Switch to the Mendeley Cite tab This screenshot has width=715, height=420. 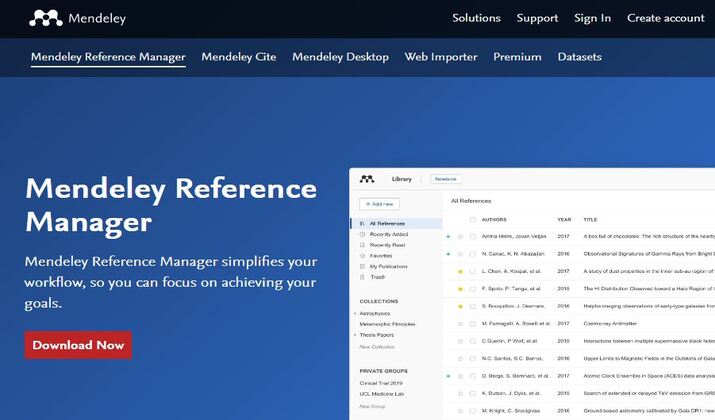pos(239,57)
